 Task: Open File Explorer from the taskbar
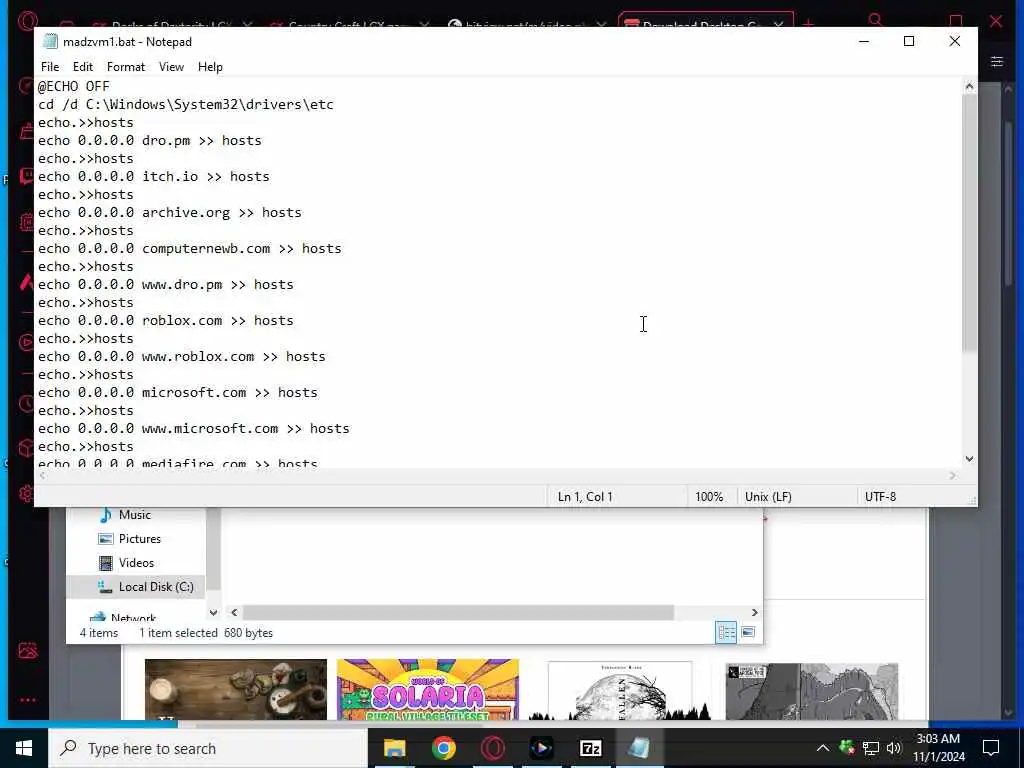[x=394, y=748]
